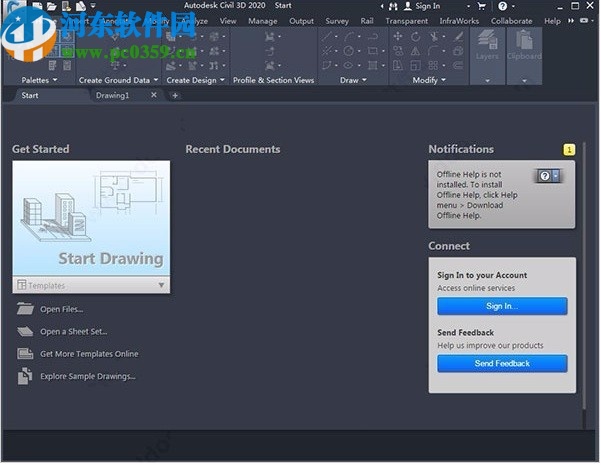Click the yellow notifications count badge

pos(569,150)
